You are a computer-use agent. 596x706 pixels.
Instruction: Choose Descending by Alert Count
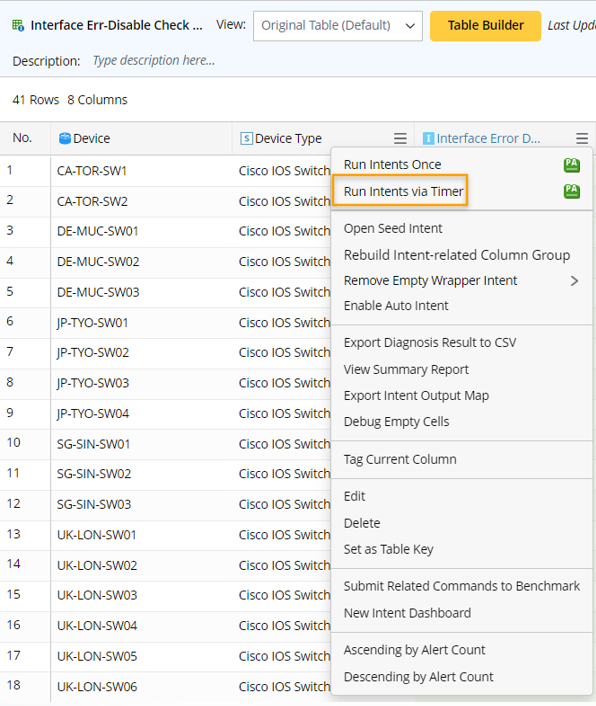(419, 677)
